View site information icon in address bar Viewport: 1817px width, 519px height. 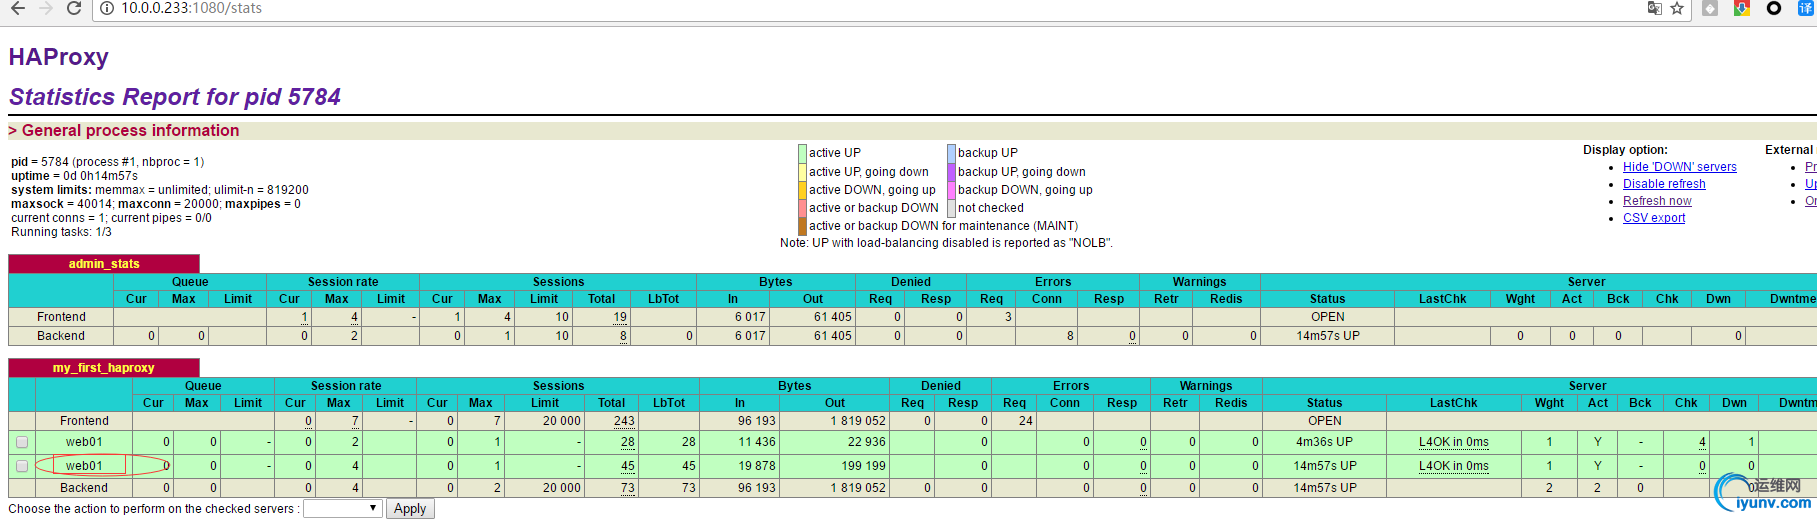pyautogui.click(x=107, y=8)
